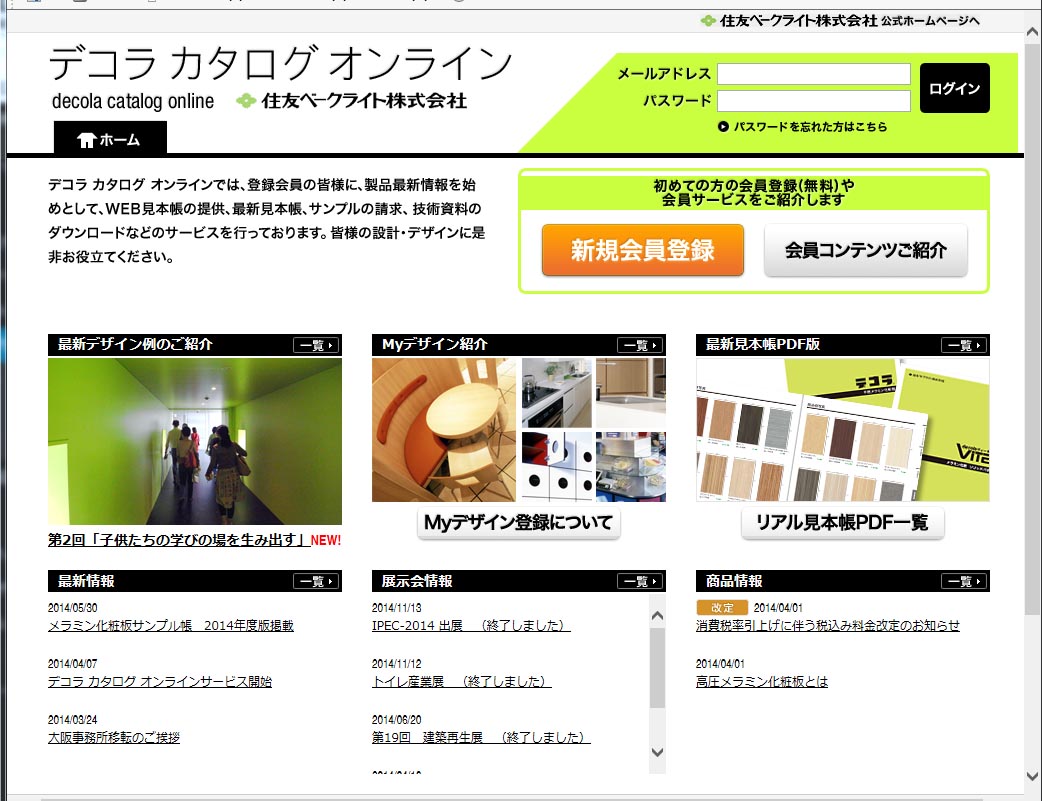The width and height of the screenshot is (1042, 801).
Task: Open 一覧 for 最新デザイン例のご紹介
Action: tap(315, 345)
